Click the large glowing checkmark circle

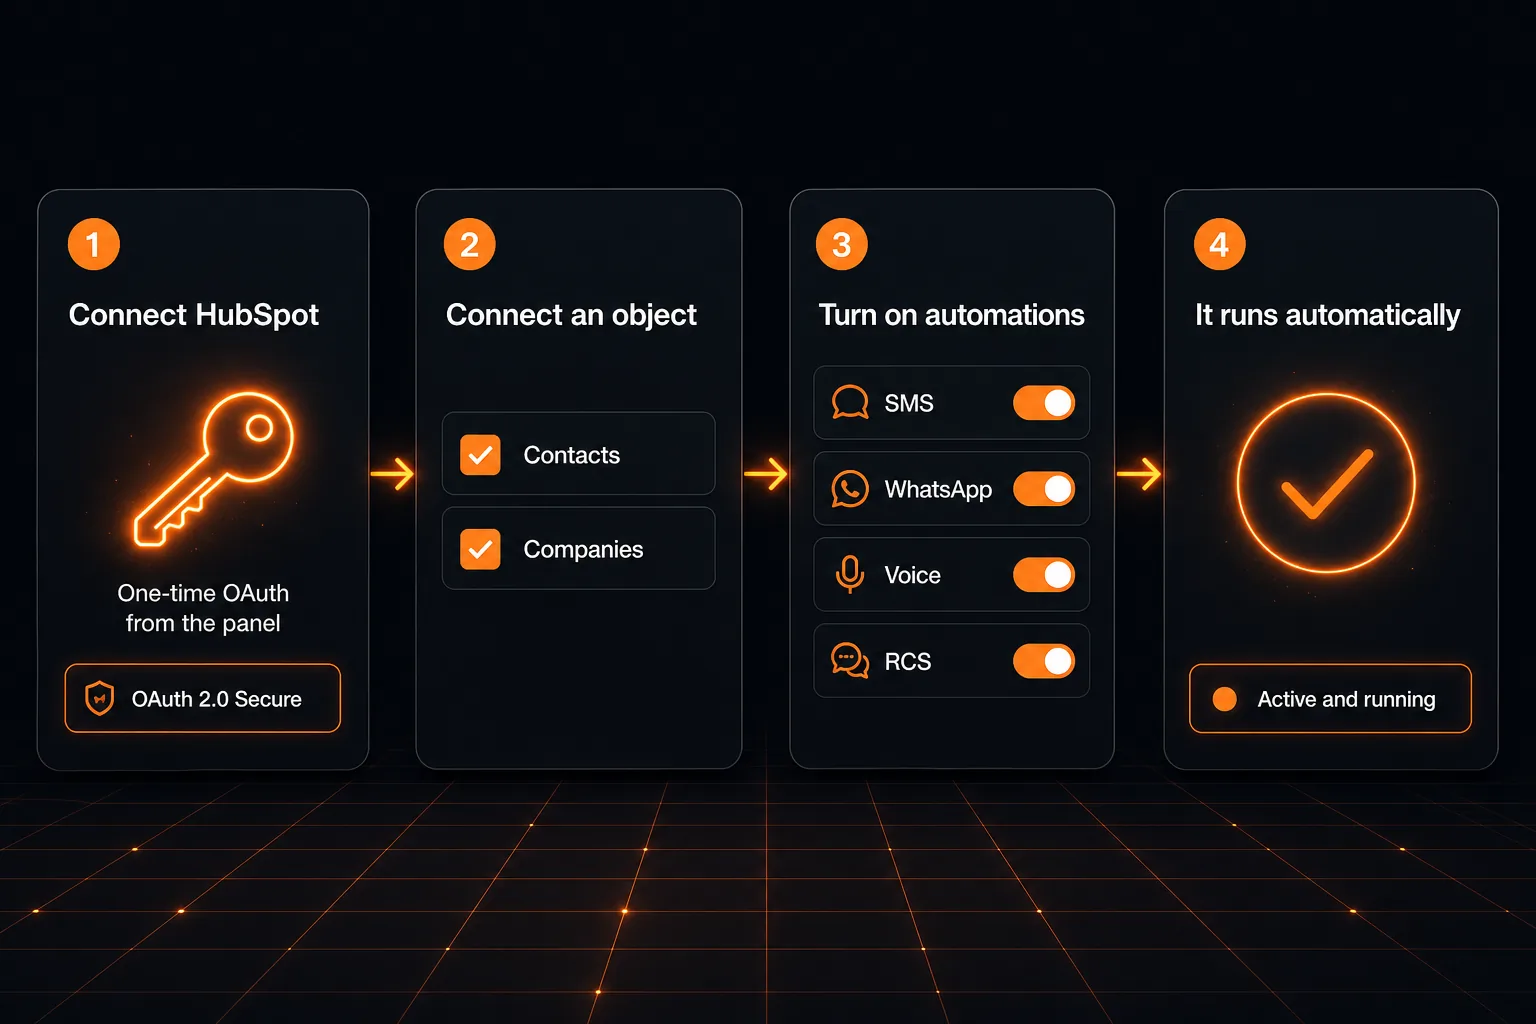[1326, 482]
